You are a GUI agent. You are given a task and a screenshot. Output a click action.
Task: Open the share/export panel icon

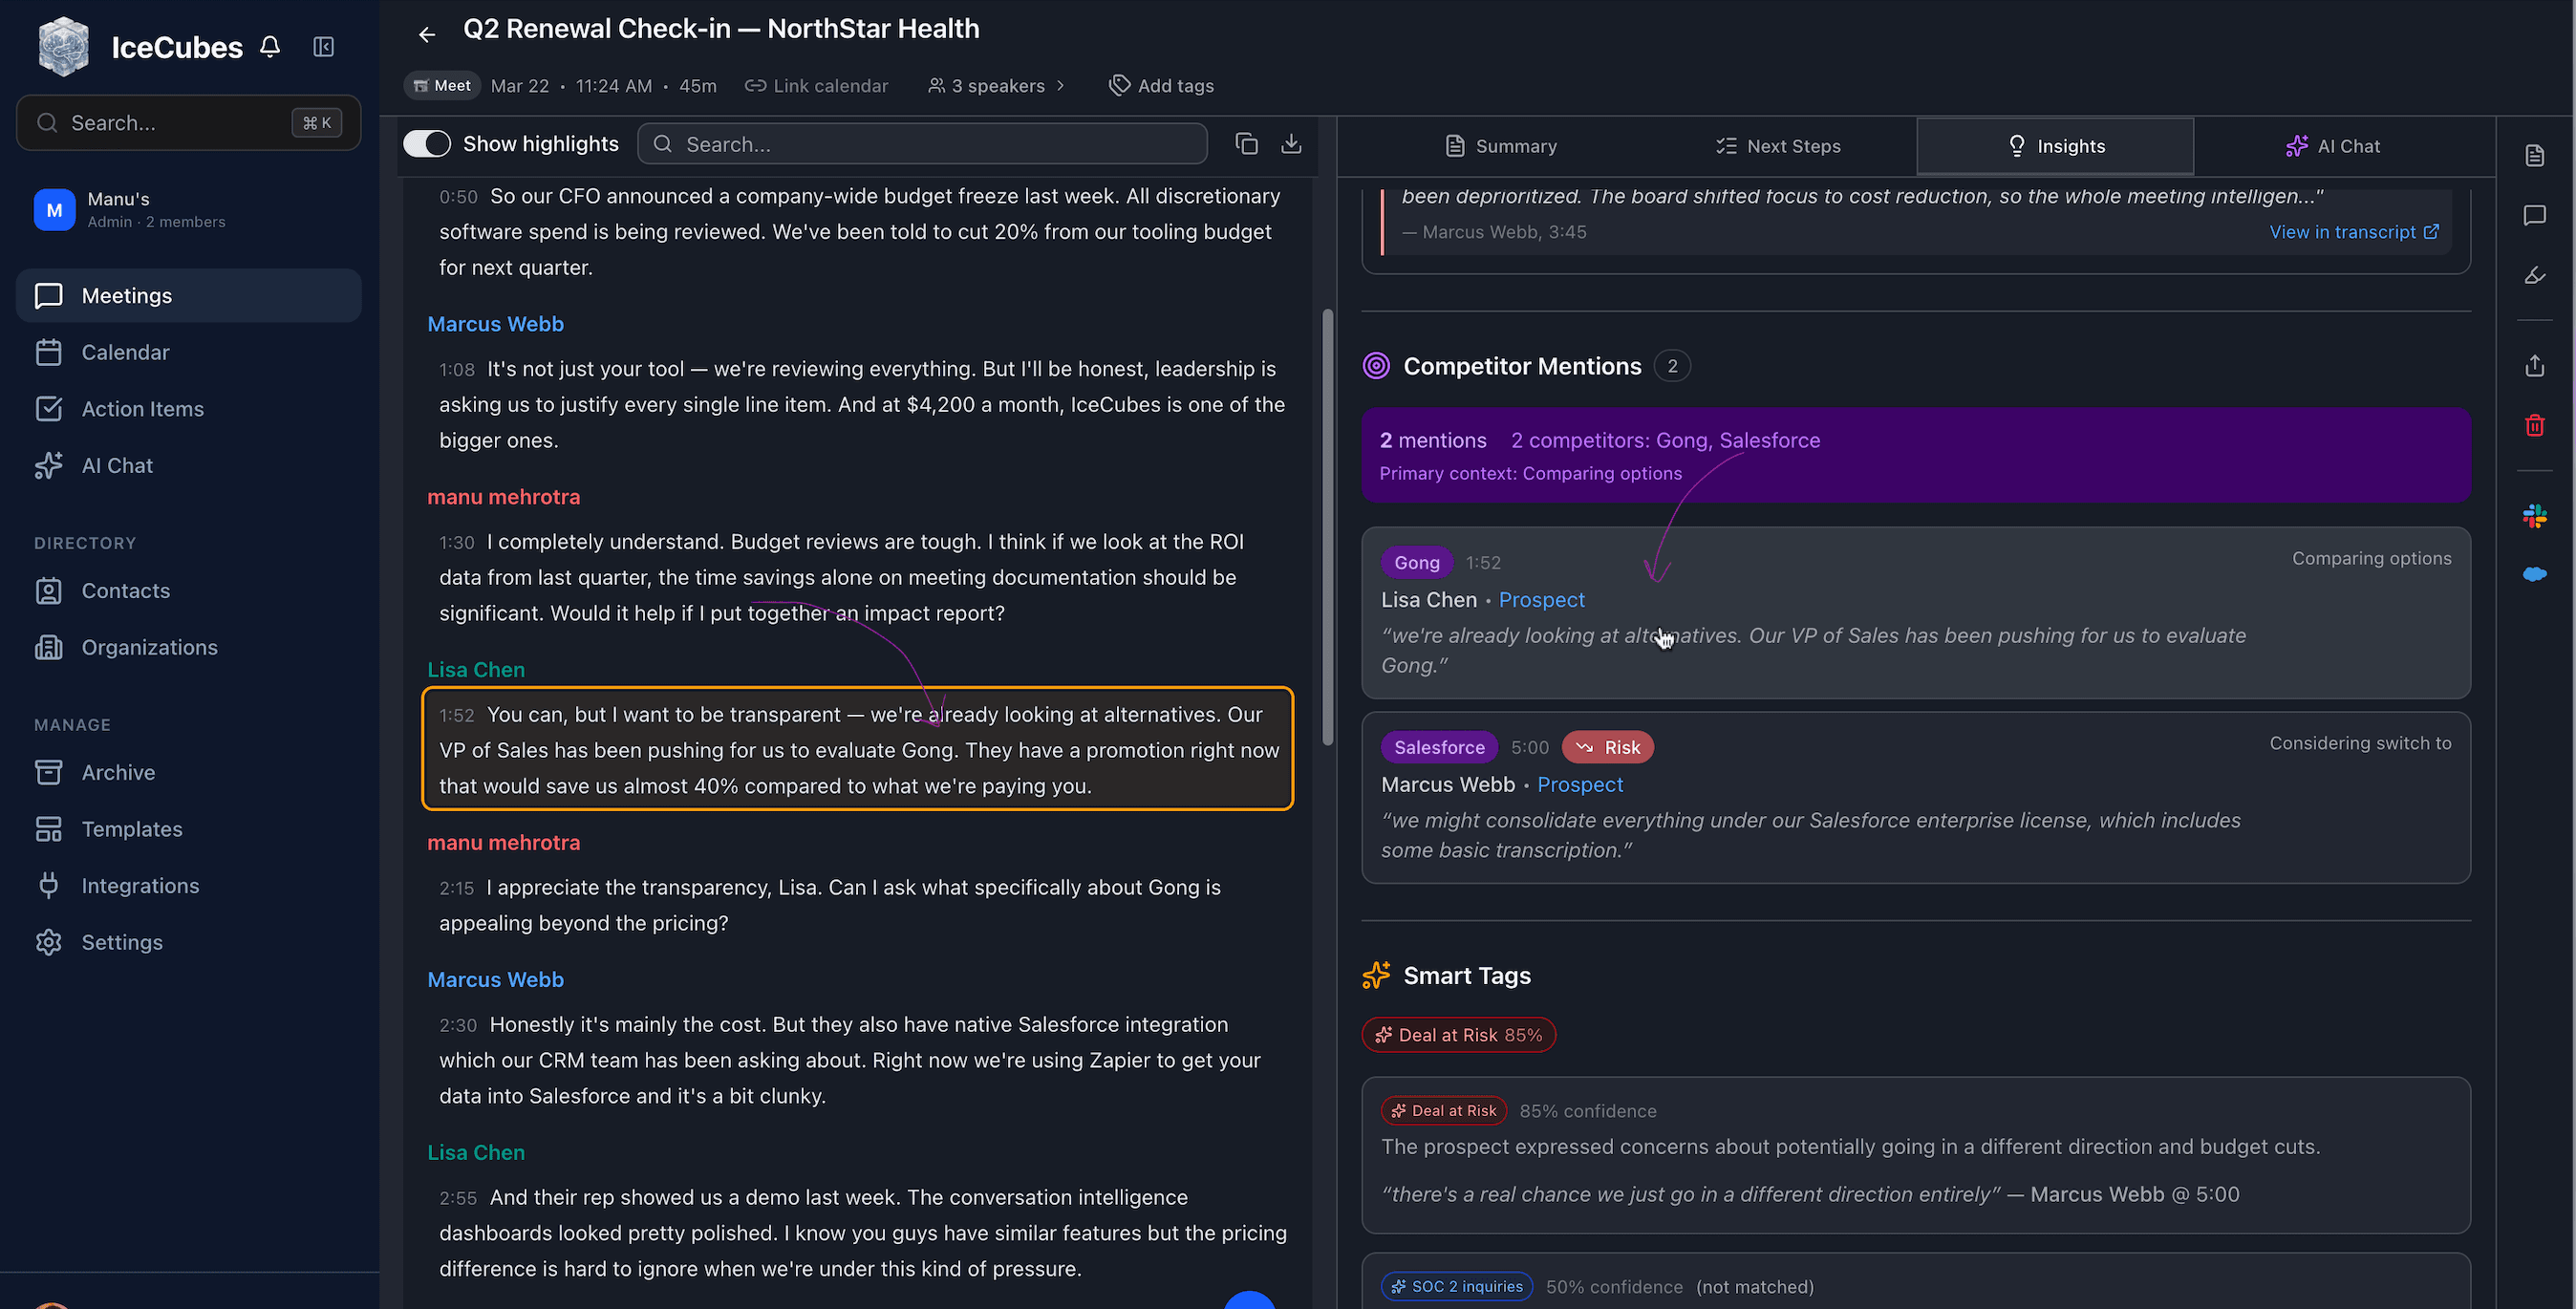point(2537,365)
